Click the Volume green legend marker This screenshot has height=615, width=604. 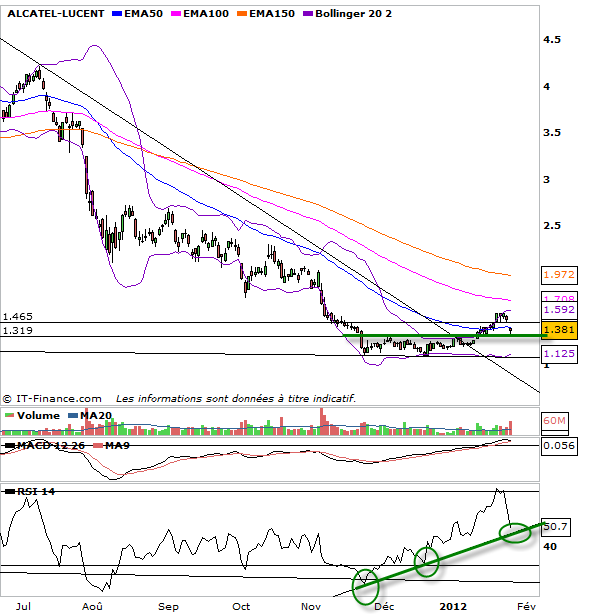coord(9,415)
